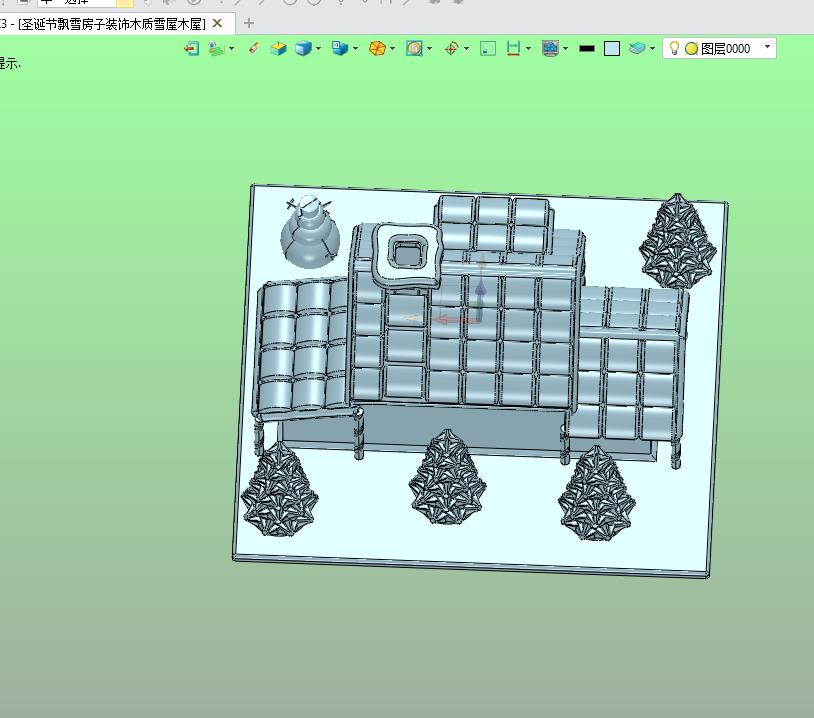Click the monitor display settings icon
814x718 pixels.
[x=550, y=49]
